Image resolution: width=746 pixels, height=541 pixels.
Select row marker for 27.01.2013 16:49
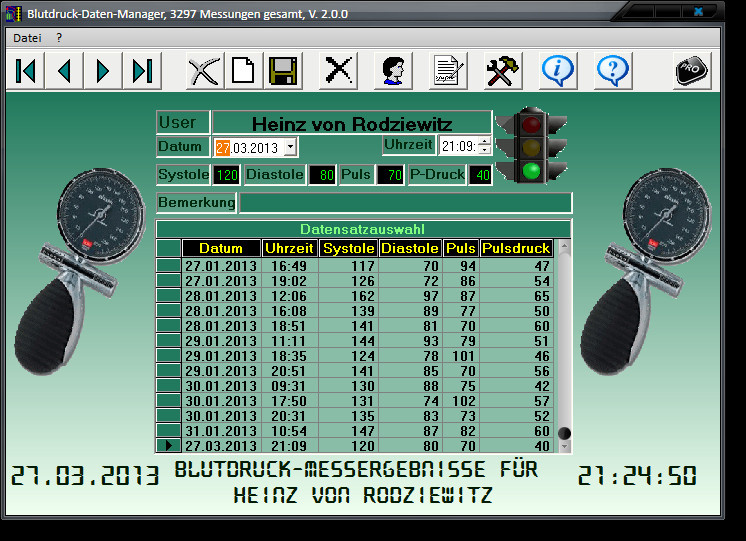168,266
